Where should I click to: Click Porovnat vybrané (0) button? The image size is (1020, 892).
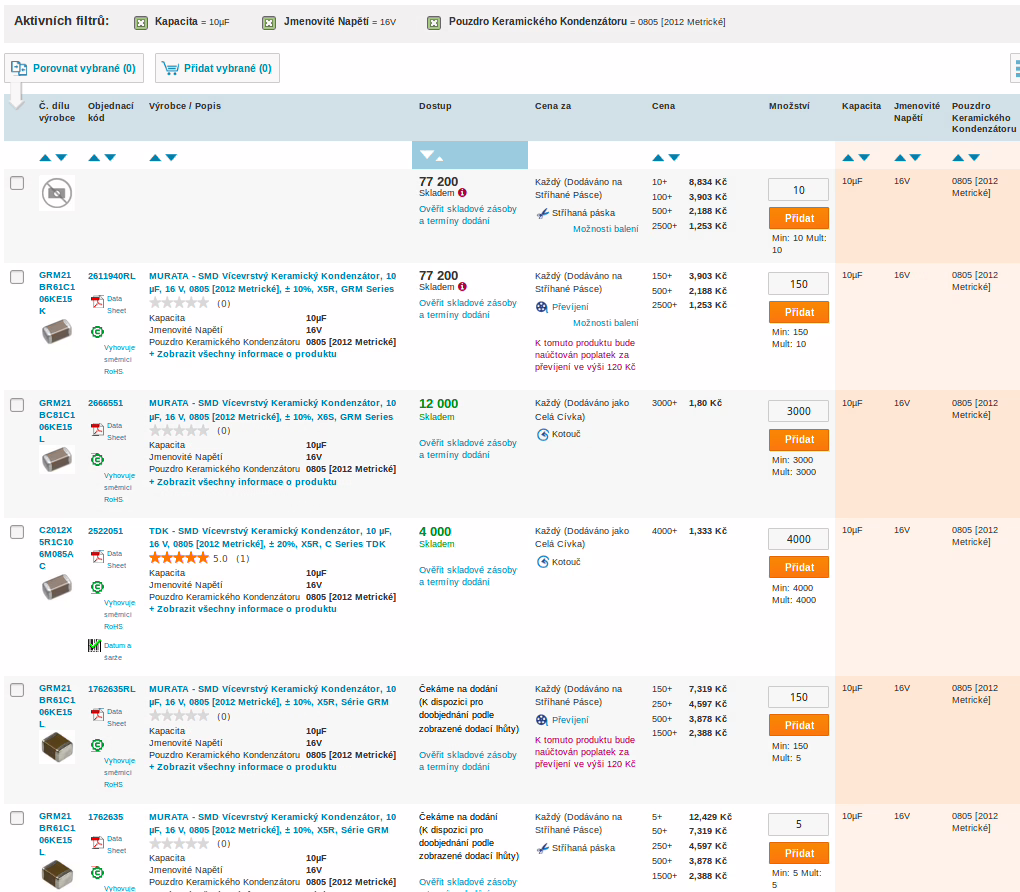[75, 68]
